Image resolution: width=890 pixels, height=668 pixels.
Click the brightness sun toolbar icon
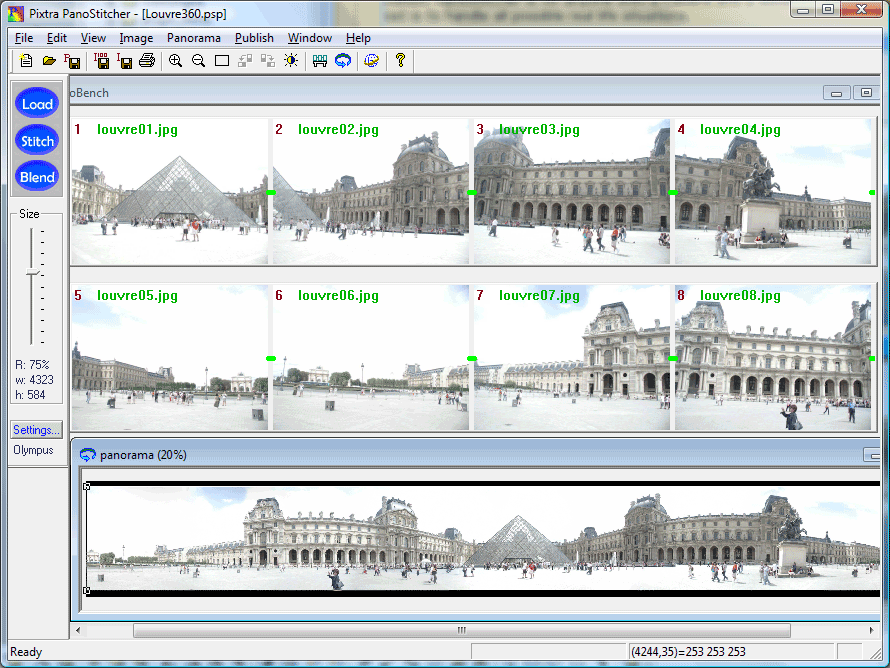291,61
